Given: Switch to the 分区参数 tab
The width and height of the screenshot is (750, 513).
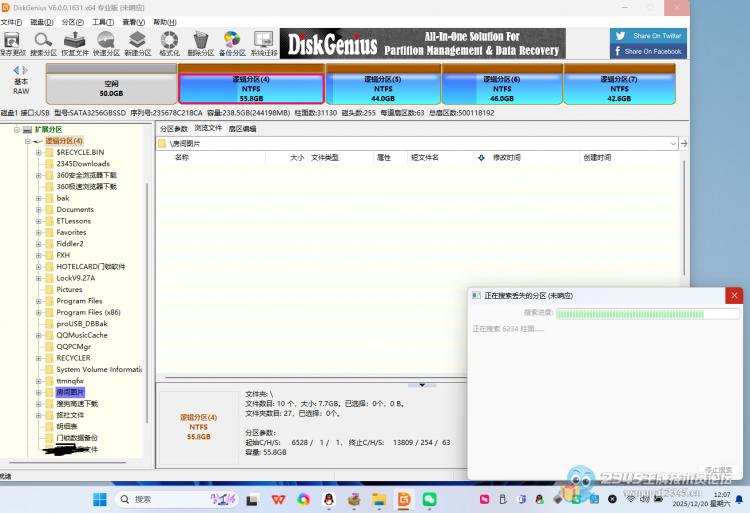Looking at the screenshot, I should pos(174,129).
